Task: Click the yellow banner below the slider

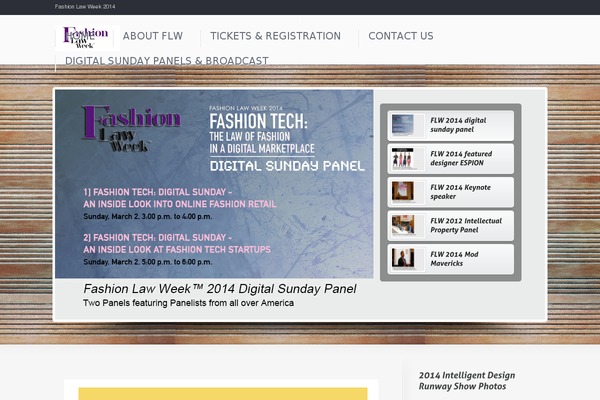Action: [223, 394]
